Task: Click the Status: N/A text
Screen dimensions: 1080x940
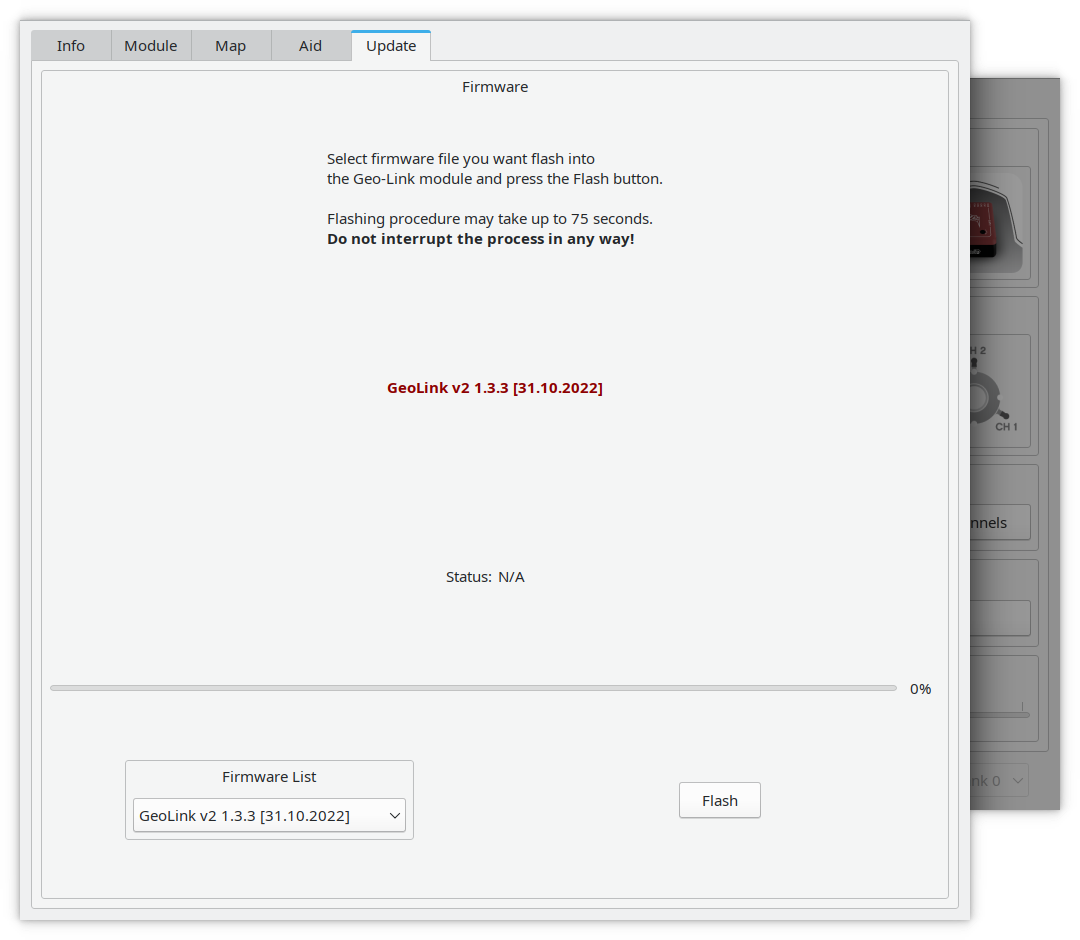Action: coord(485,577)
